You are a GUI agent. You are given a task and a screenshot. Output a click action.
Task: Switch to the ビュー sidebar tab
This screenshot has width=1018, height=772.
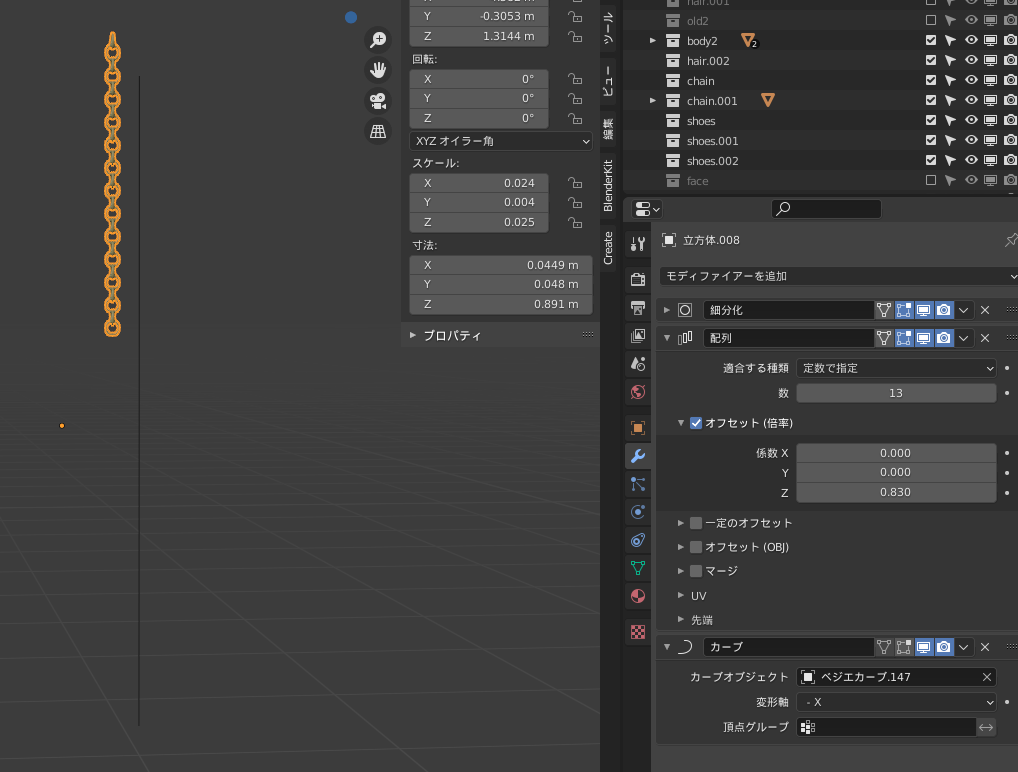(608, 81)
